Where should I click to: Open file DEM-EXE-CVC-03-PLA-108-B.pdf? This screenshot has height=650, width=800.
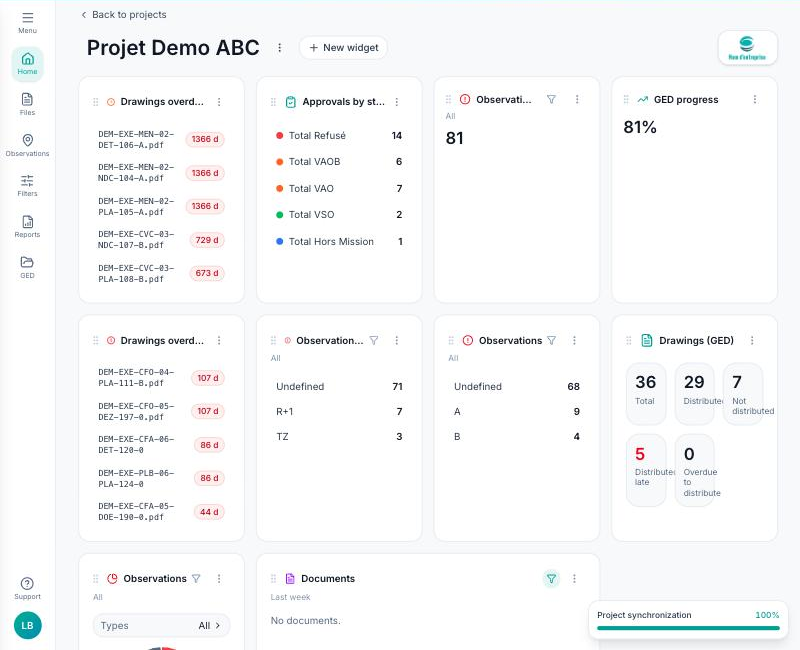pos(136,273)
